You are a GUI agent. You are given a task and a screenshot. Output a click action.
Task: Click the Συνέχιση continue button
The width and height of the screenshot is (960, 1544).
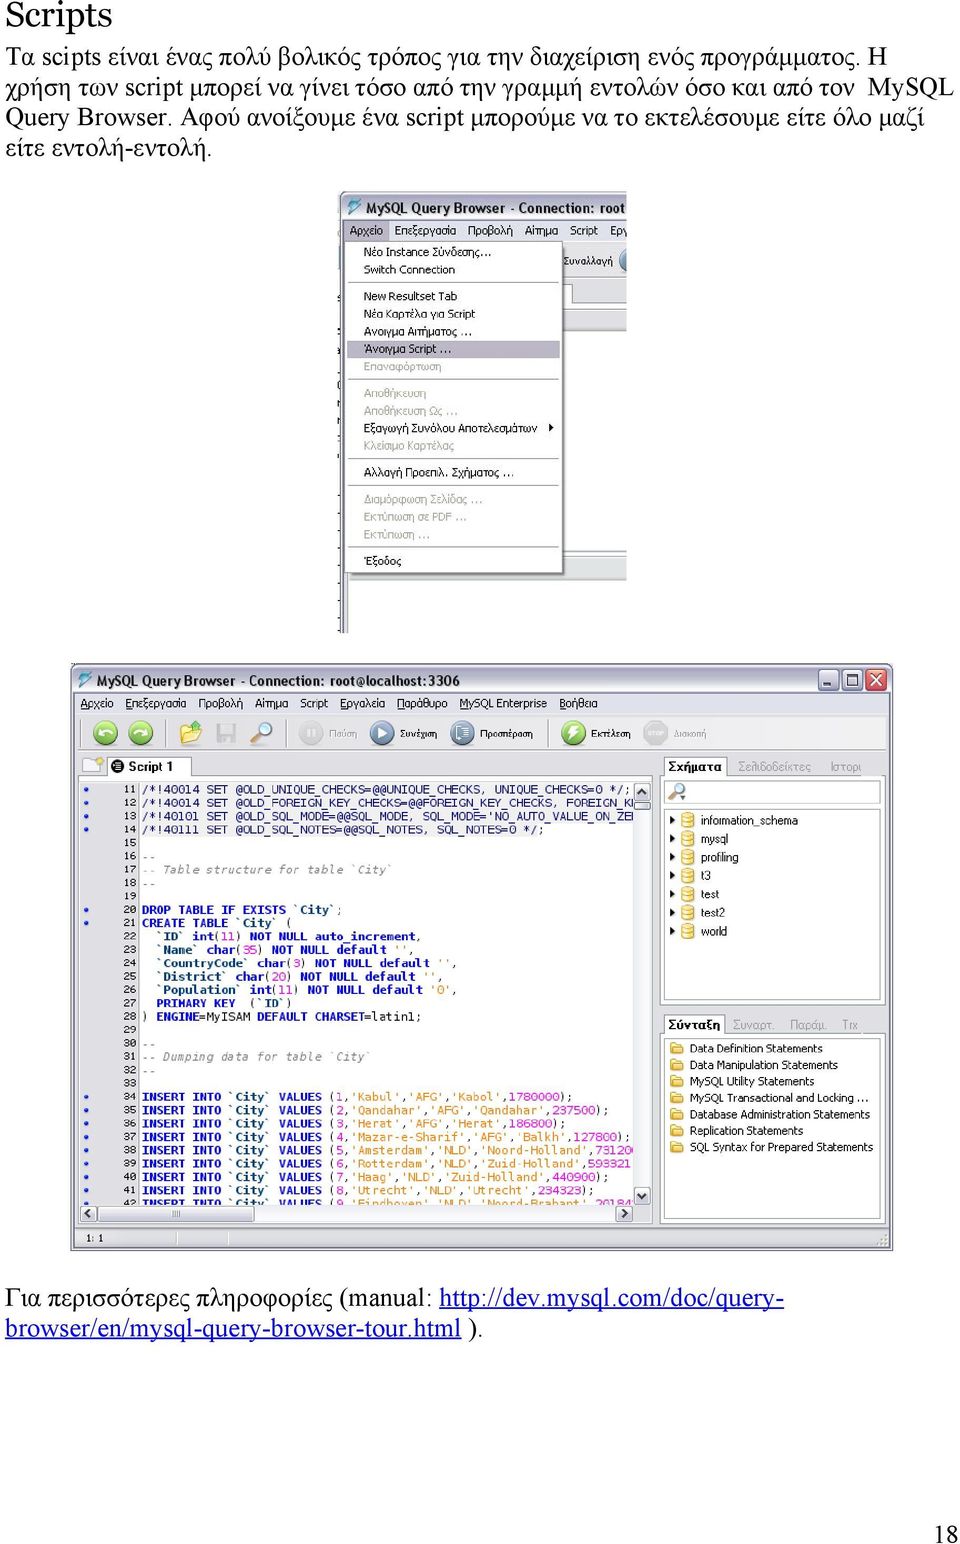403,733
